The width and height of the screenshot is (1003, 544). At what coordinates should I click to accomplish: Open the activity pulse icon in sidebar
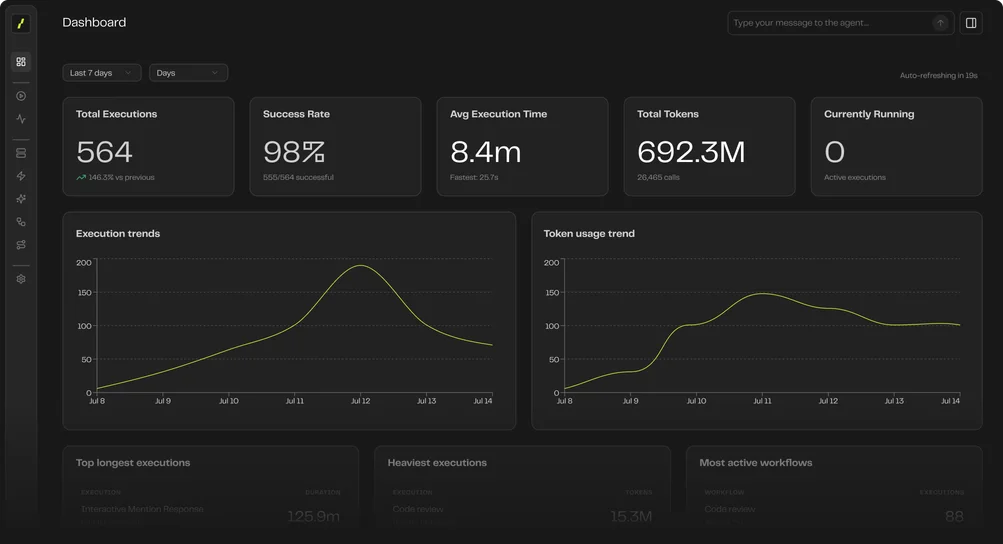(21, 119)
